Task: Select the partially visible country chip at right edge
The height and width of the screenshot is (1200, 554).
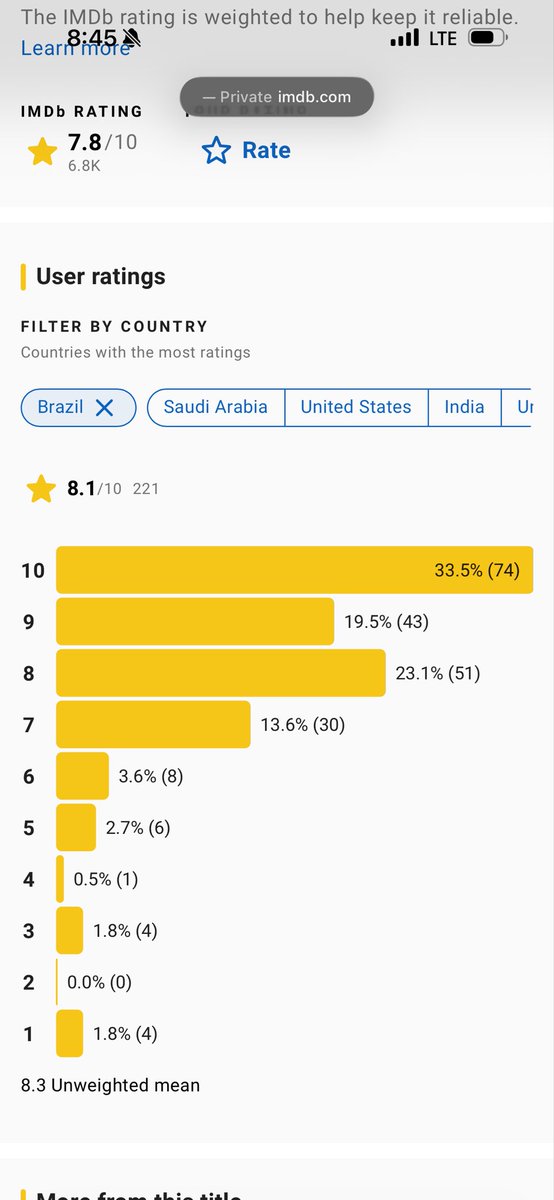Action: (516, 407)
